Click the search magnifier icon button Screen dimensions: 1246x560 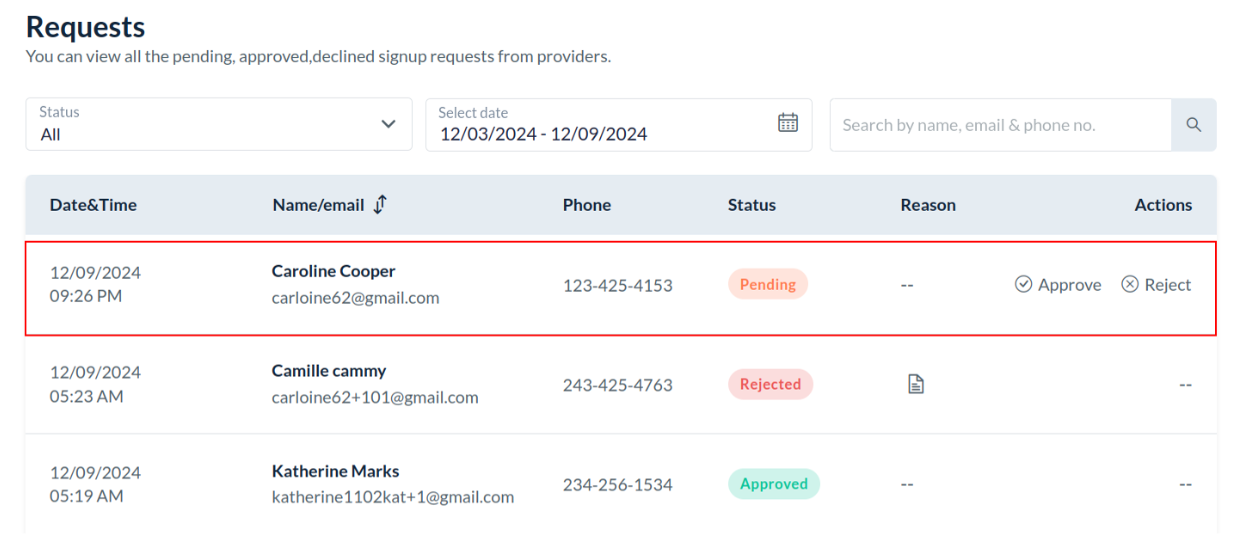[x=1193, y=125]
